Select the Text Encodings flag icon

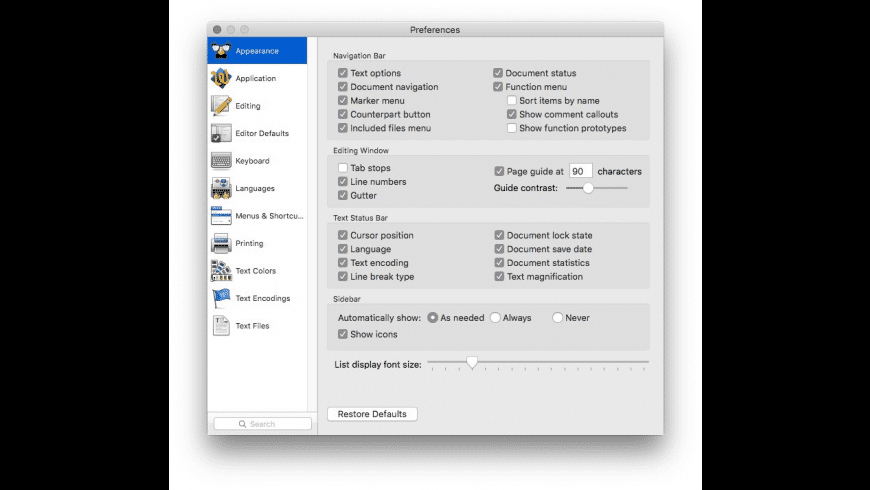point(221,298)
